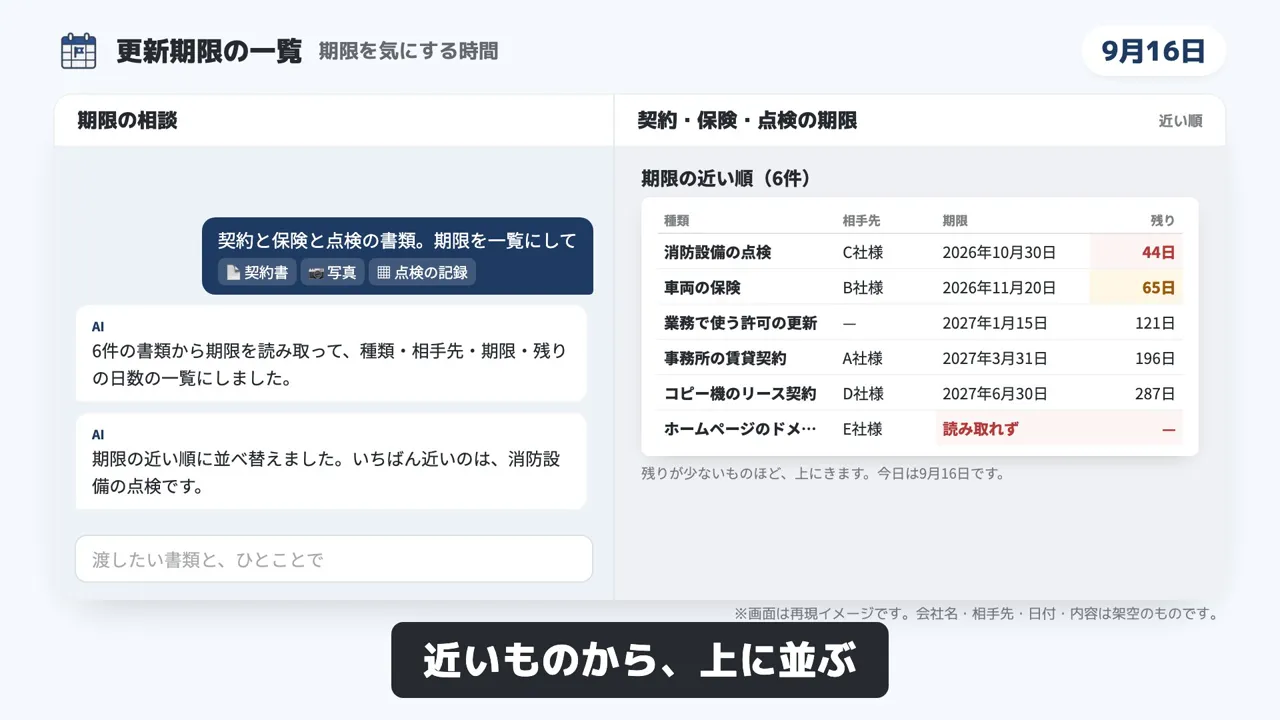Click the 種類 column header
Screen dimensions: 1280x720
pos(677,220)
